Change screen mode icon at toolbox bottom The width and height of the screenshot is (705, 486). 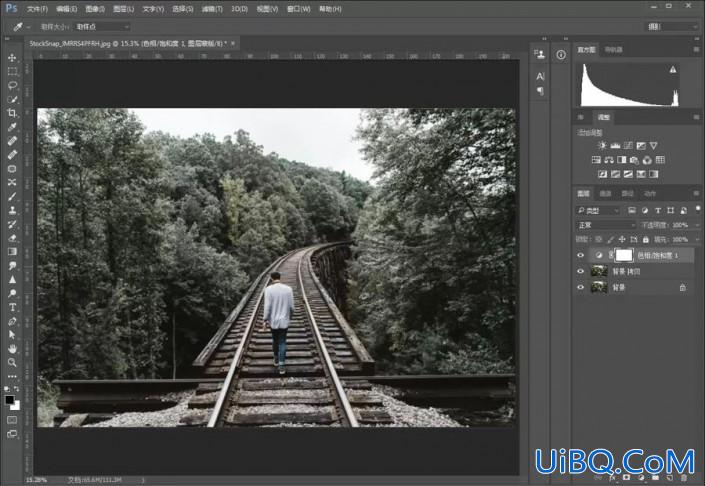coord(12,434)
